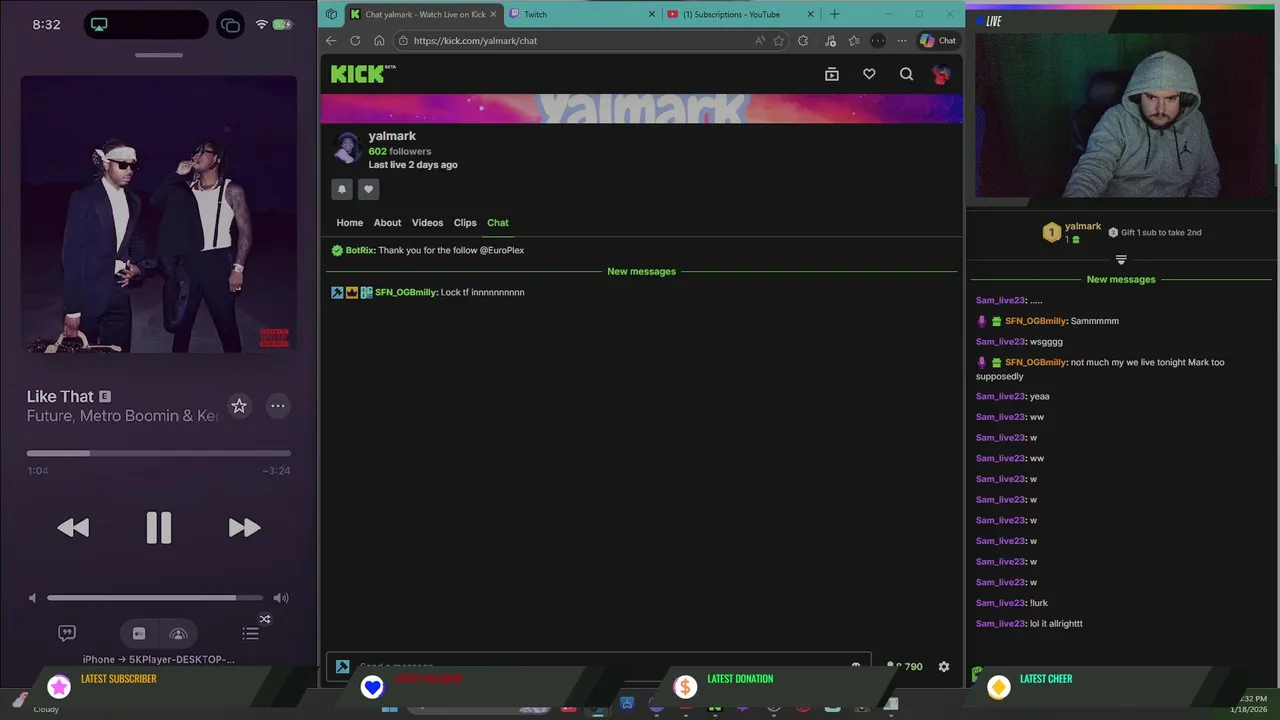The height and width of the screenshot is (720, 1280).
Task: Skip to the next track
Action: point(244,528)
